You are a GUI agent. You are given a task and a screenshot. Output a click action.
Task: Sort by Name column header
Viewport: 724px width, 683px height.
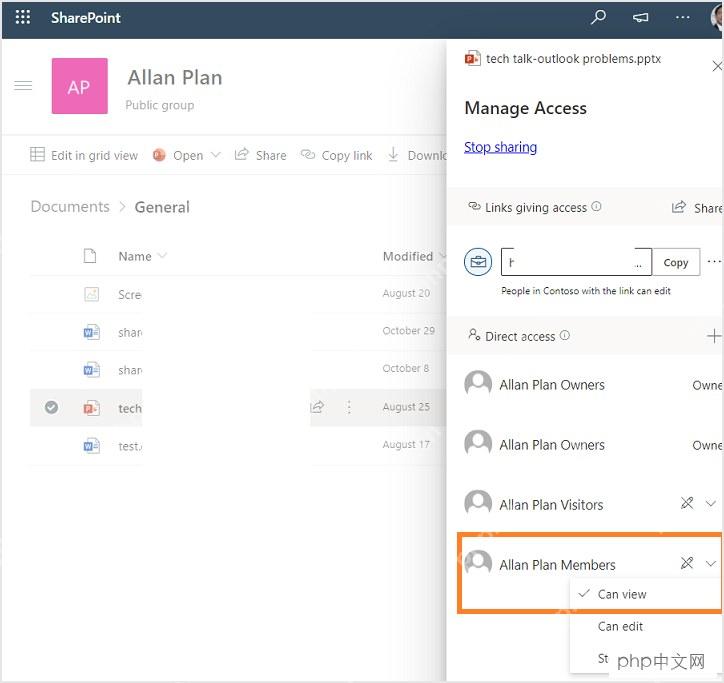pos(142,256)
